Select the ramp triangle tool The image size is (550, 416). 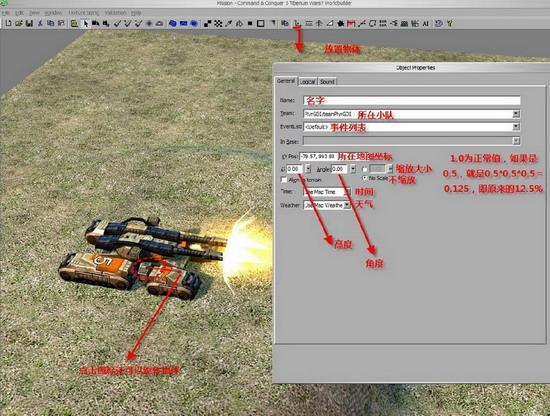point(330,24)
